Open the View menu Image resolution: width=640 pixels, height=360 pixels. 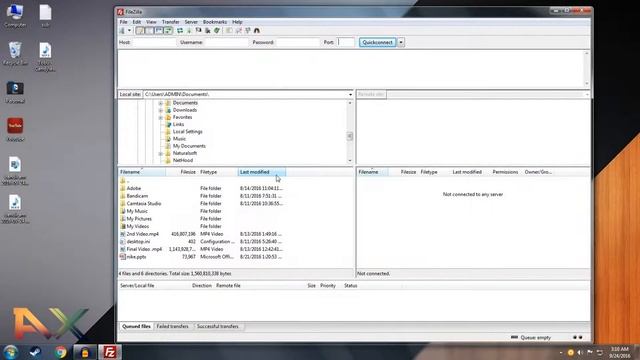pos(151,22)
